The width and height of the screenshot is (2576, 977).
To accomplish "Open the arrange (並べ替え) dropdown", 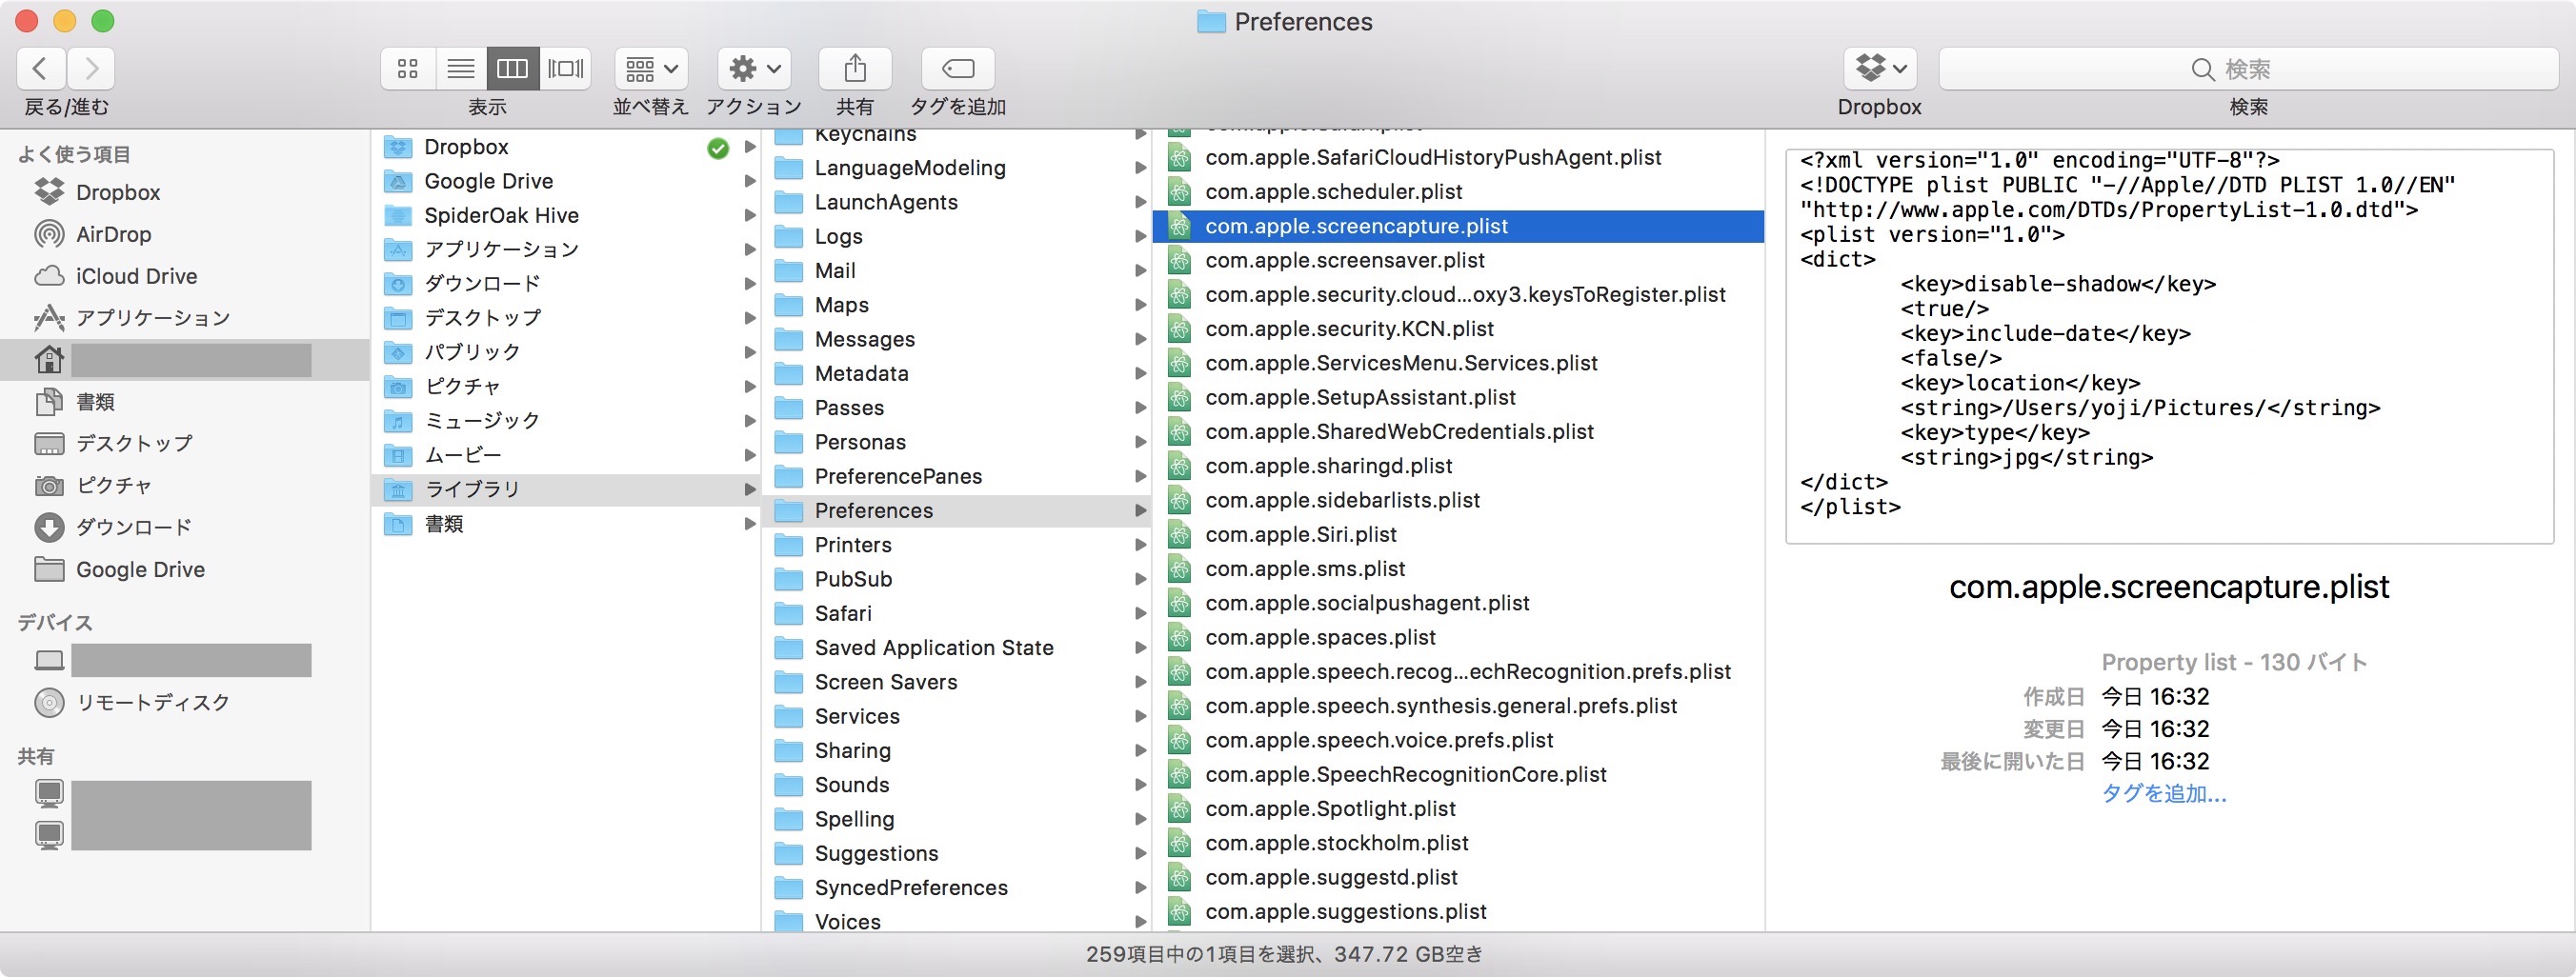I will click(x=651, y=69).
